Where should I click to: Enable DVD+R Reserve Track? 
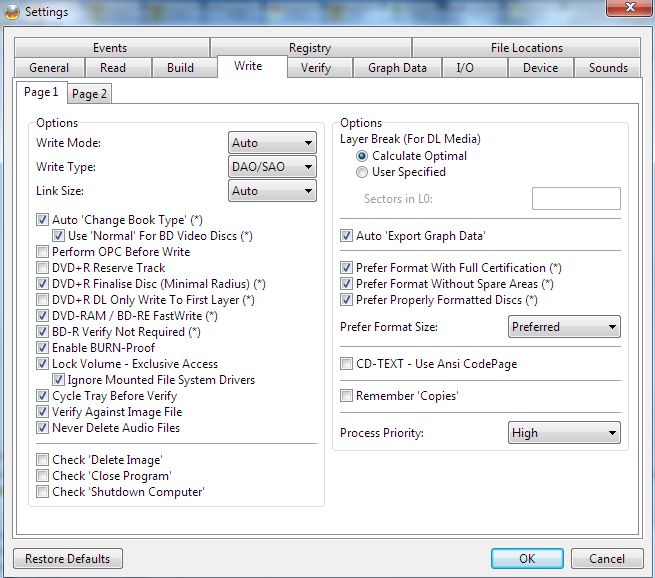pyautogui.click(x=42, y=268)
